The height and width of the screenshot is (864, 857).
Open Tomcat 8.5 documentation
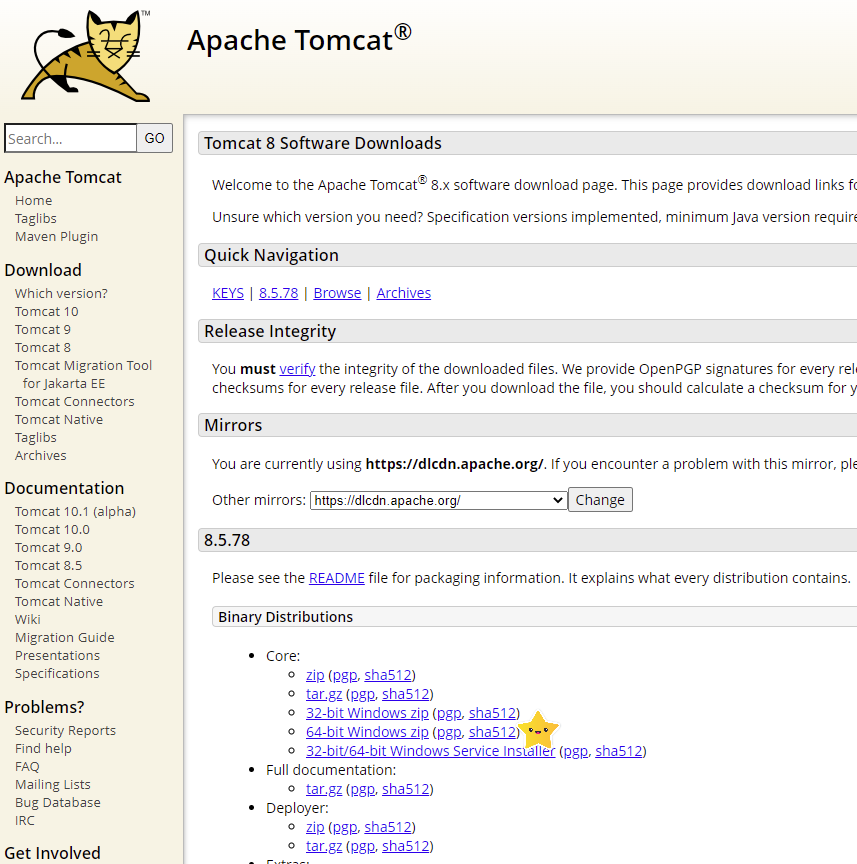48,566
